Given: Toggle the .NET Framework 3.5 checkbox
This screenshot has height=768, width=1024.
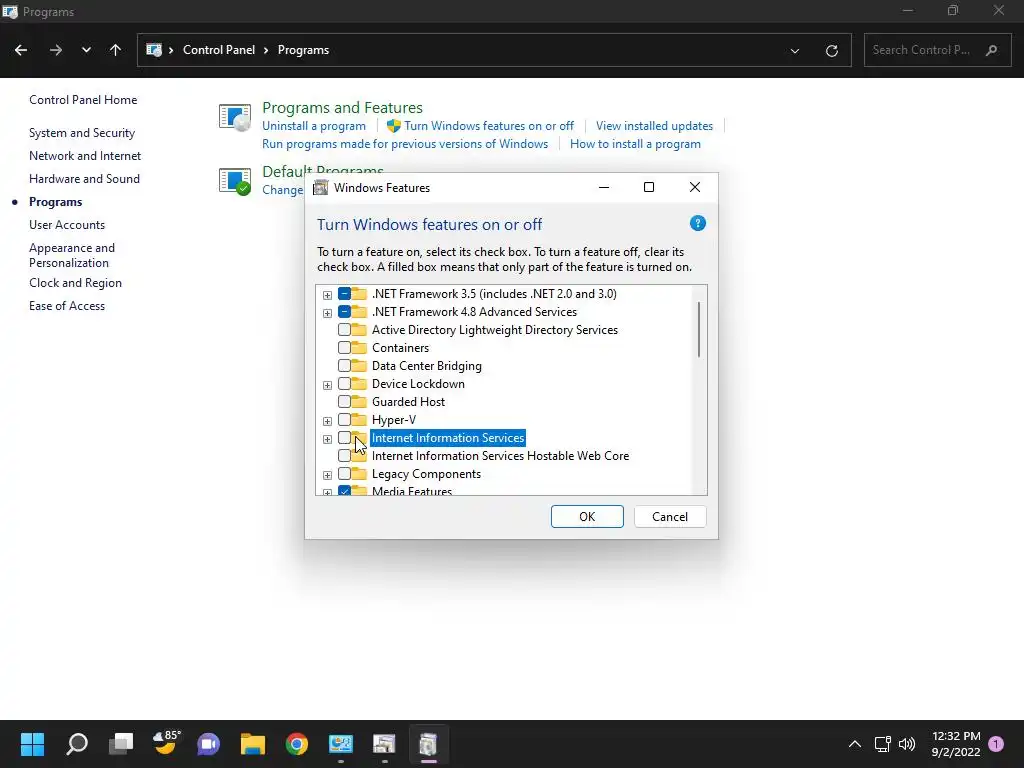Looking at the screenshot, I should coord(344,294).
